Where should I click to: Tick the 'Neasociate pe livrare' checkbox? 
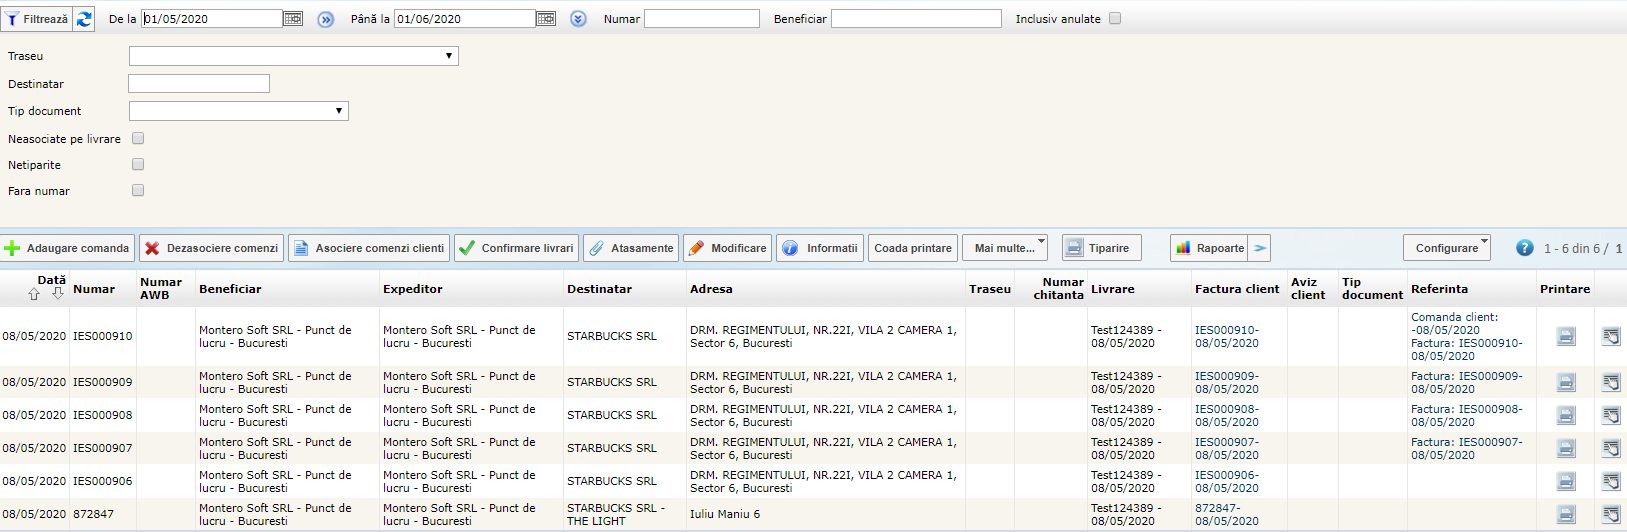[x=138, y=139]
